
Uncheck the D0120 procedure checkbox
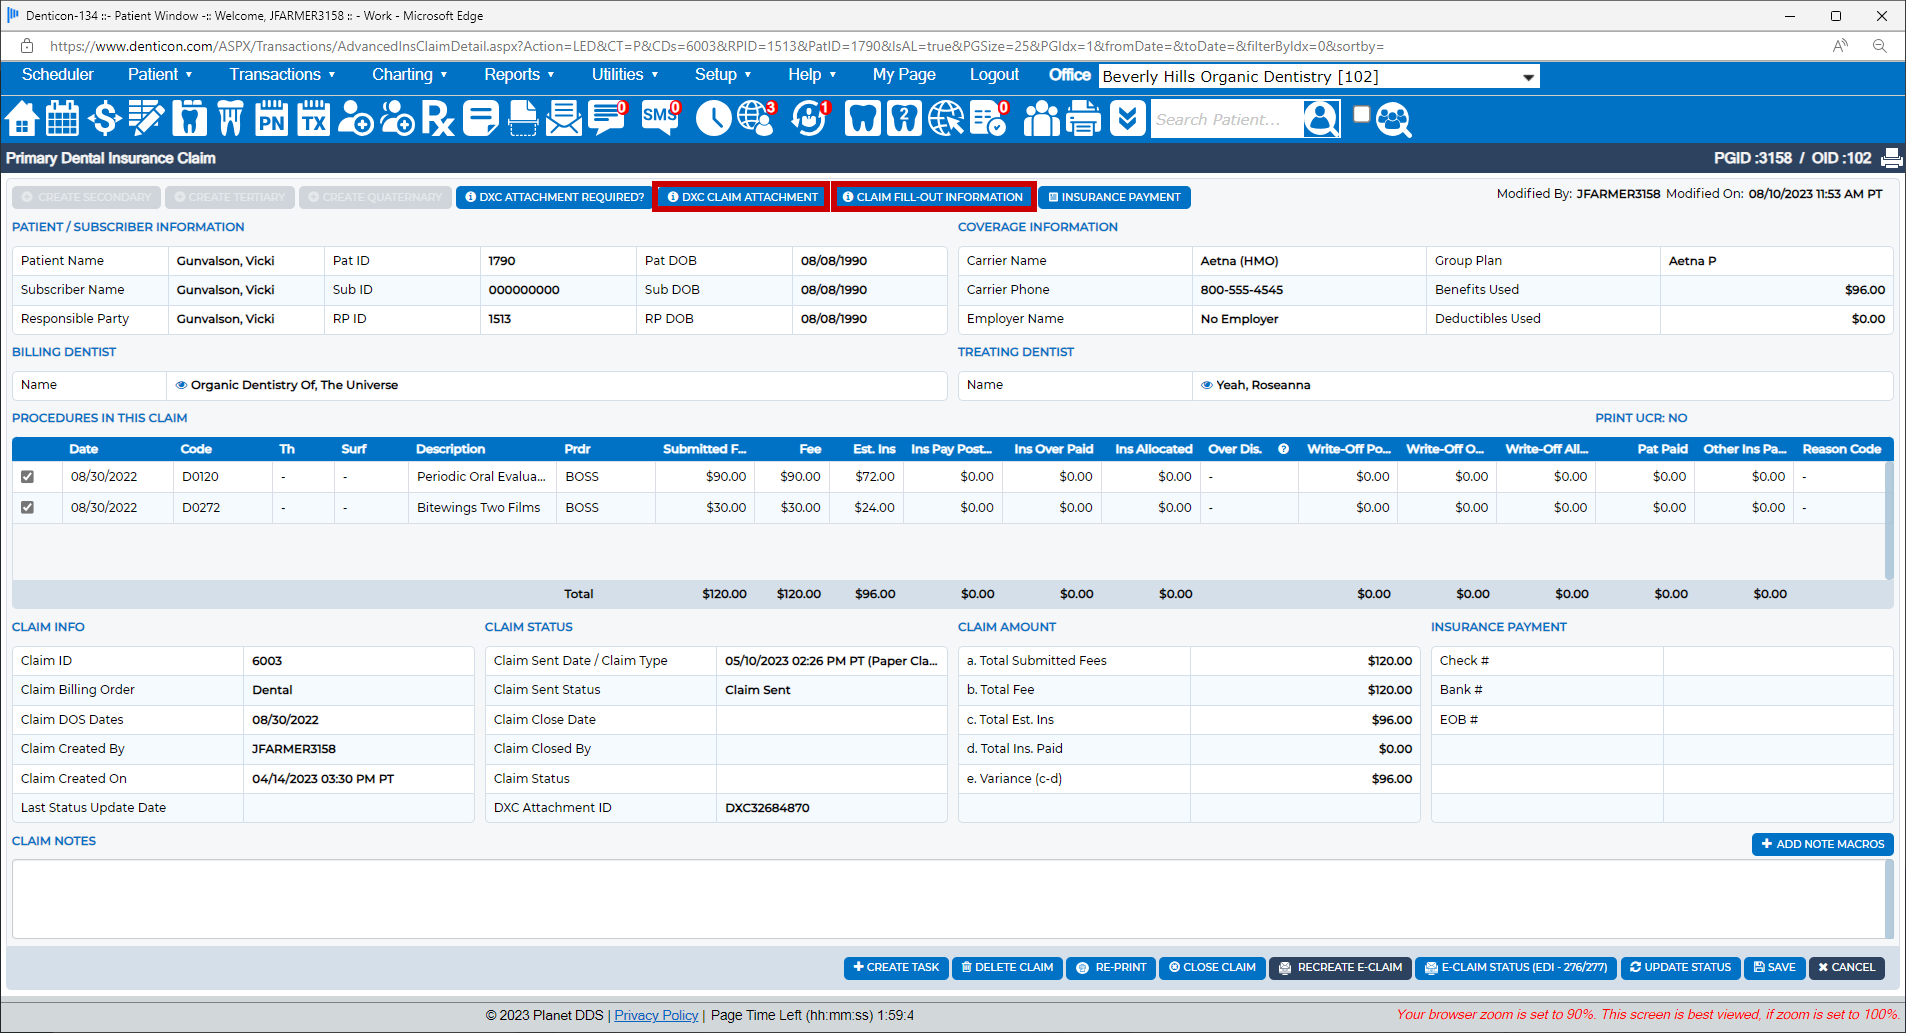click(27, 477)
